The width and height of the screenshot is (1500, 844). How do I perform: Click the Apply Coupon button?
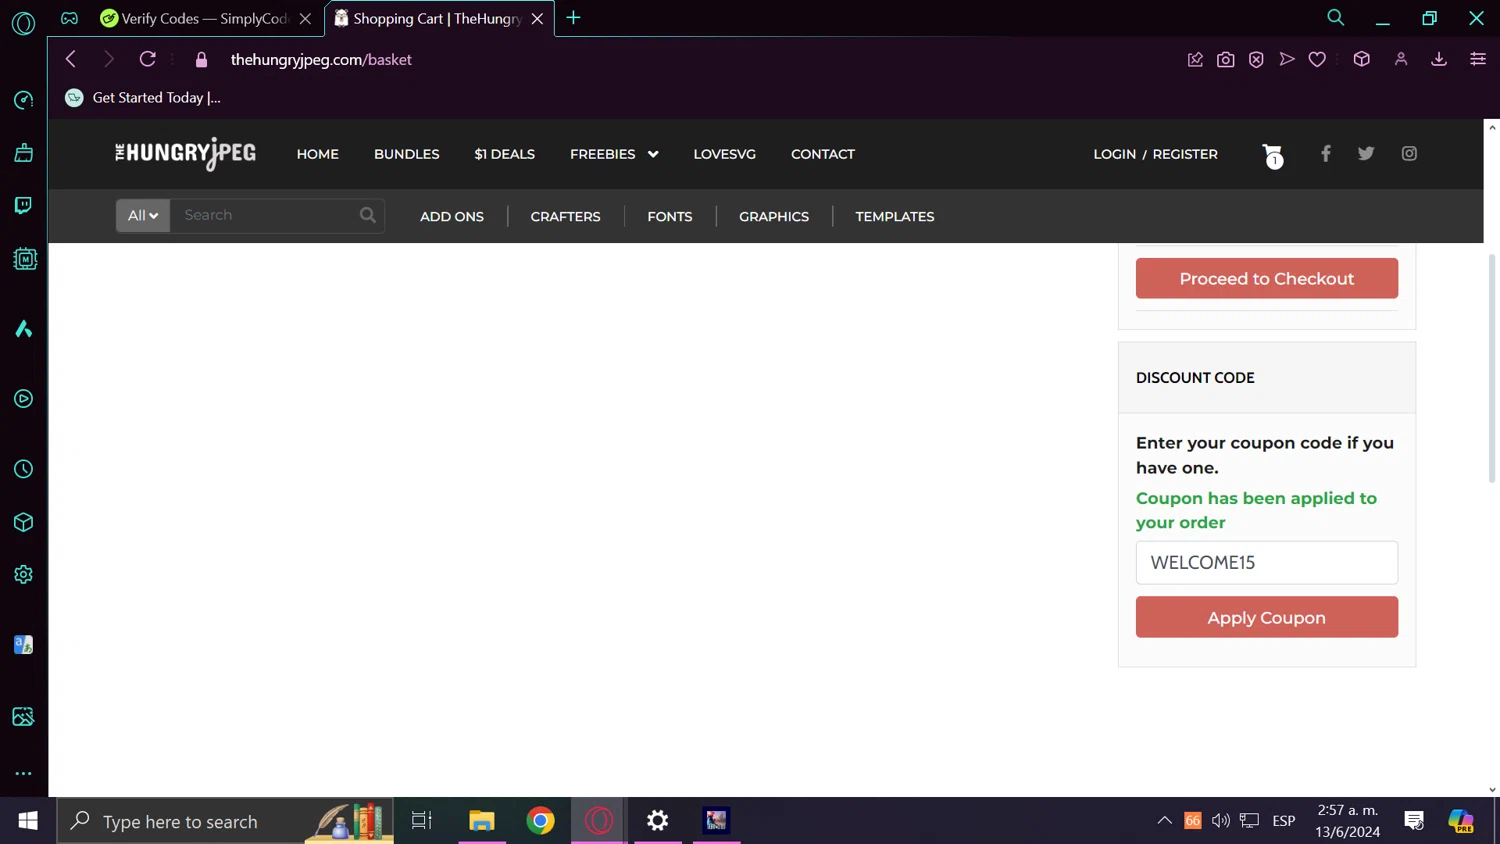tap(1267, 617)
